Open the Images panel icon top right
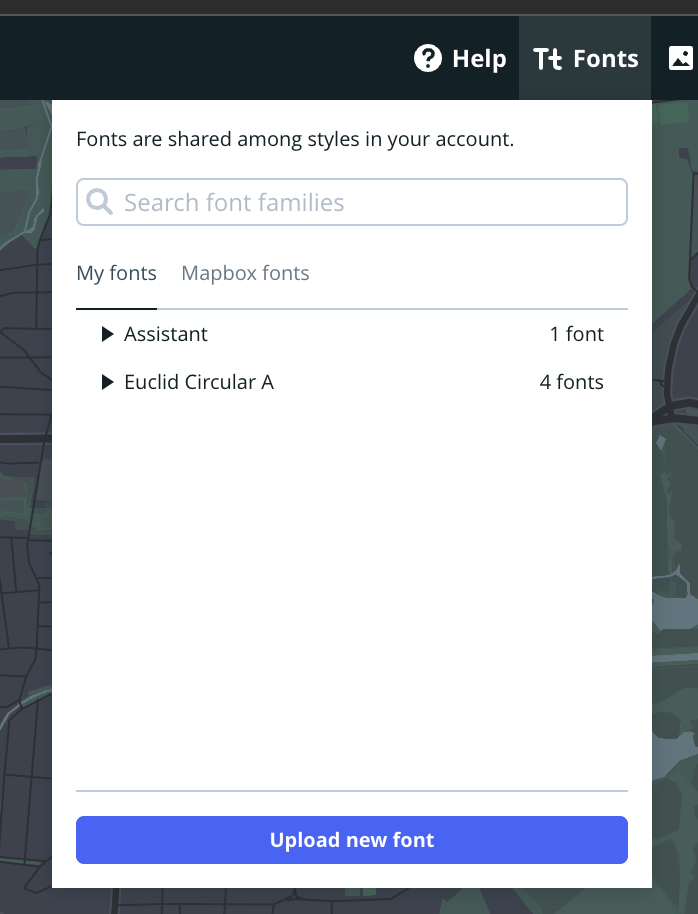 (681, 58)
